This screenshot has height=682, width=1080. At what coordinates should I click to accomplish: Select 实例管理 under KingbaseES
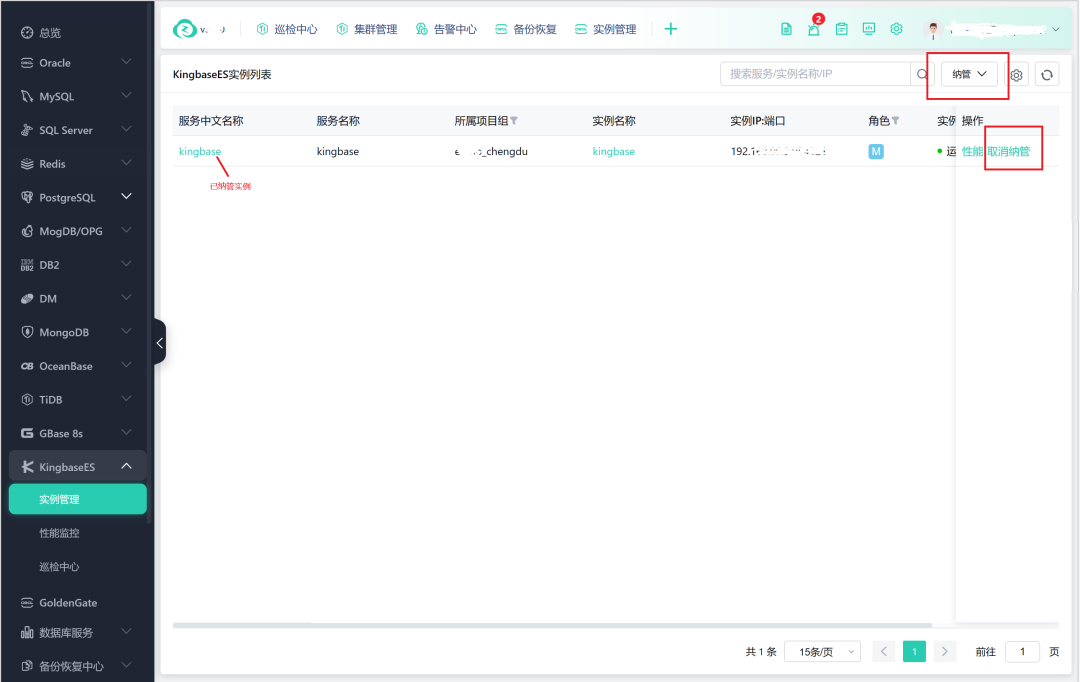coord(78,499)
